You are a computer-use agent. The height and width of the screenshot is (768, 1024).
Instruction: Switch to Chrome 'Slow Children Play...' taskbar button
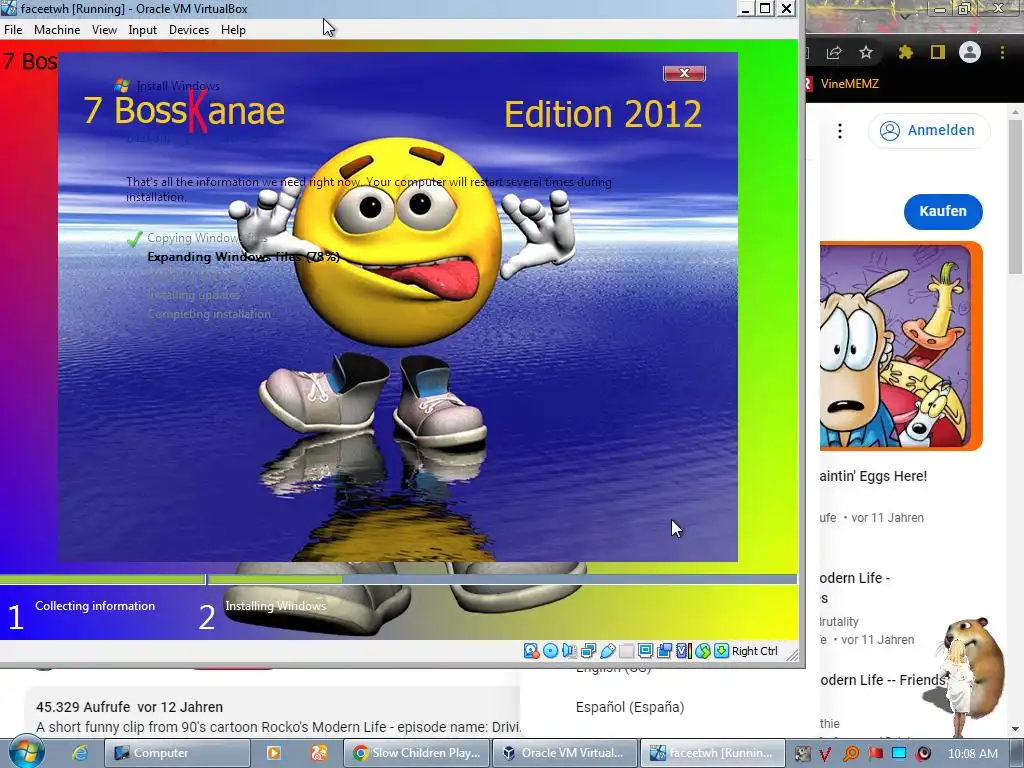(x=416, y=753)
